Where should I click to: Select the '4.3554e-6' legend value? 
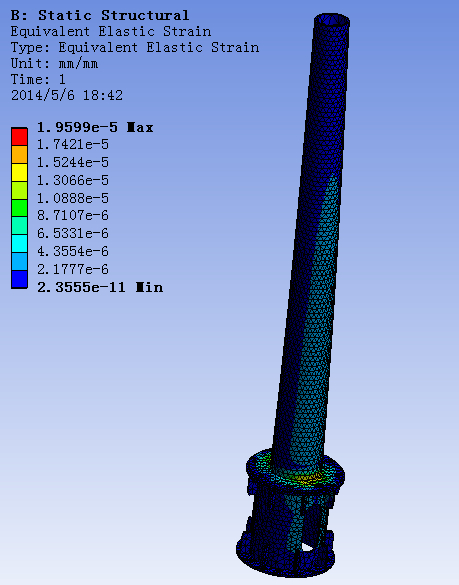[x=73, y=251]
